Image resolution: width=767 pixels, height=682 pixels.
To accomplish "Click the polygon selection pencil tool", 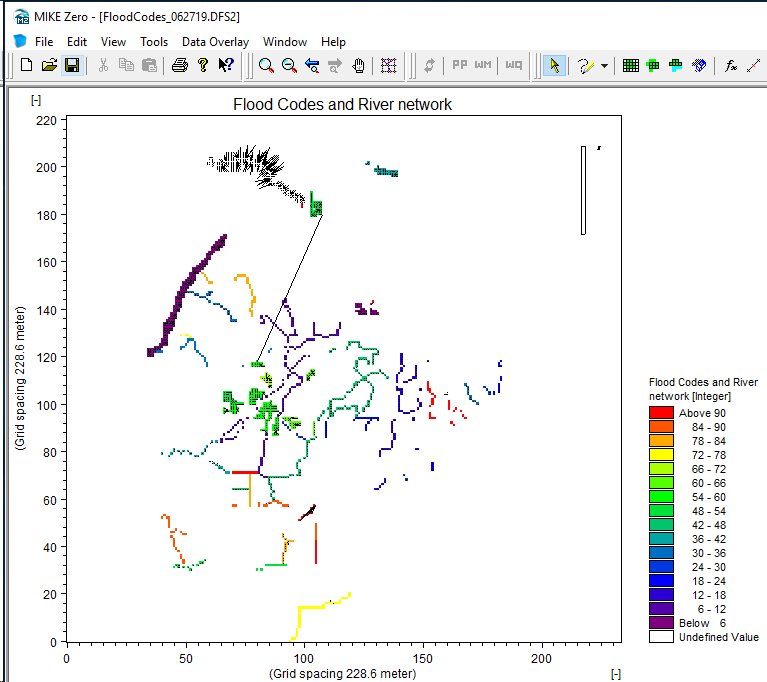I will click(x=586, y=65).
